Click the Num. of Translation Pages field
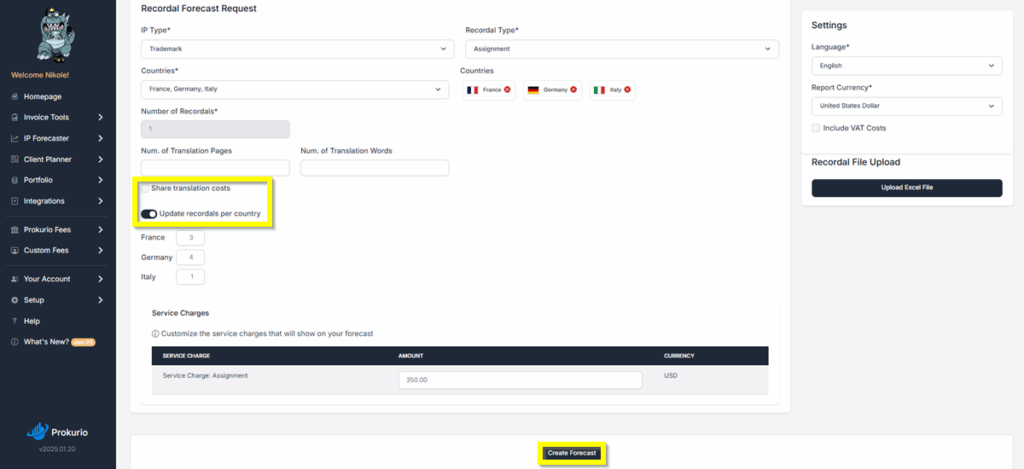The height and width of the screenshot is (469, 1024). 215,168
